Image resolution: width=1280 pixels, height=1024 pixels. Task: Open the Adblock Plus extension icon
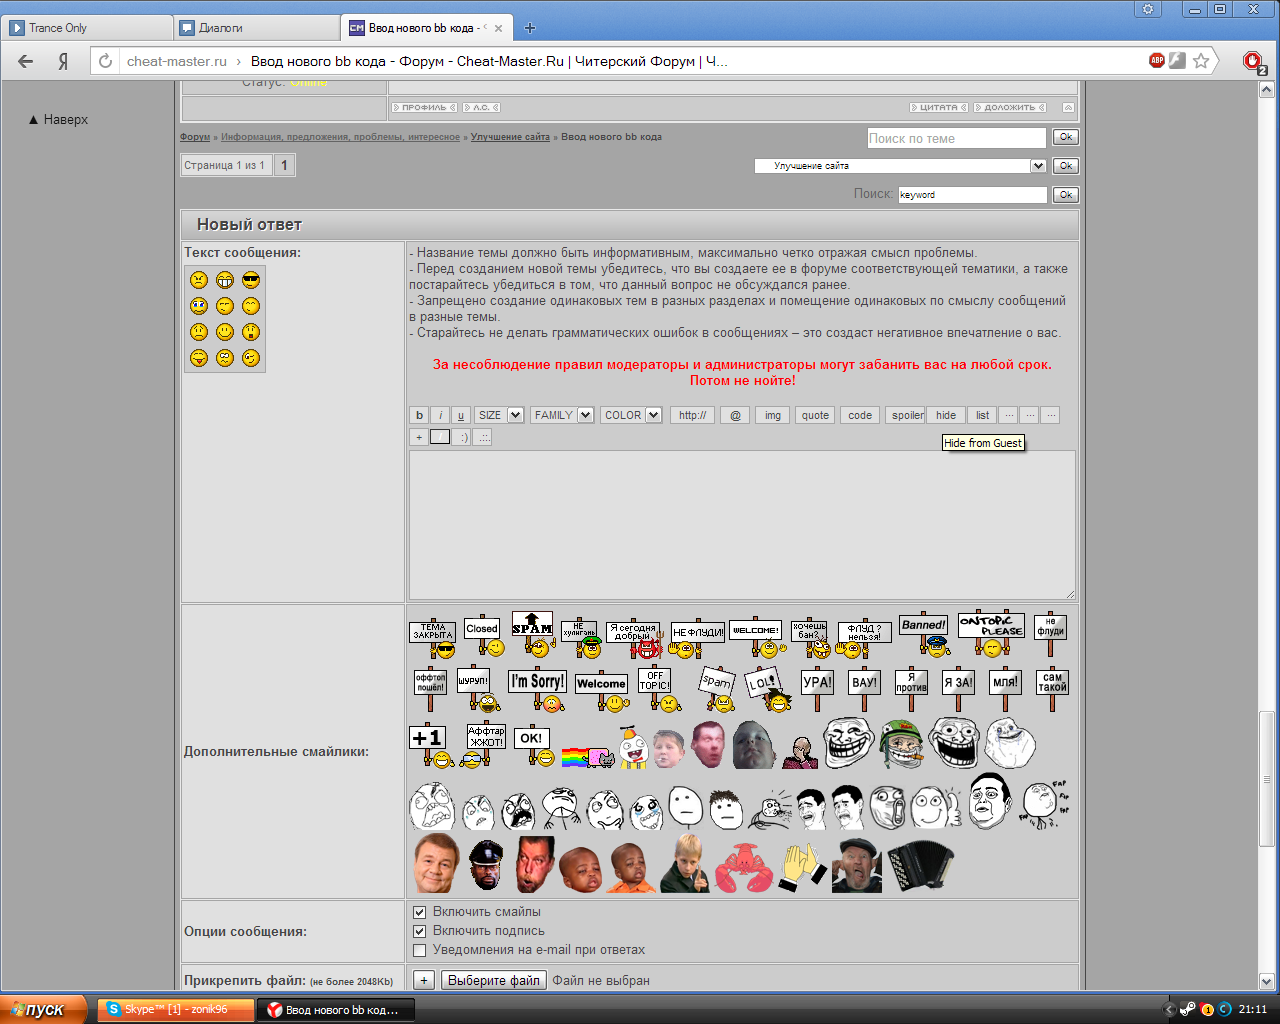[x=1157, y=61]
